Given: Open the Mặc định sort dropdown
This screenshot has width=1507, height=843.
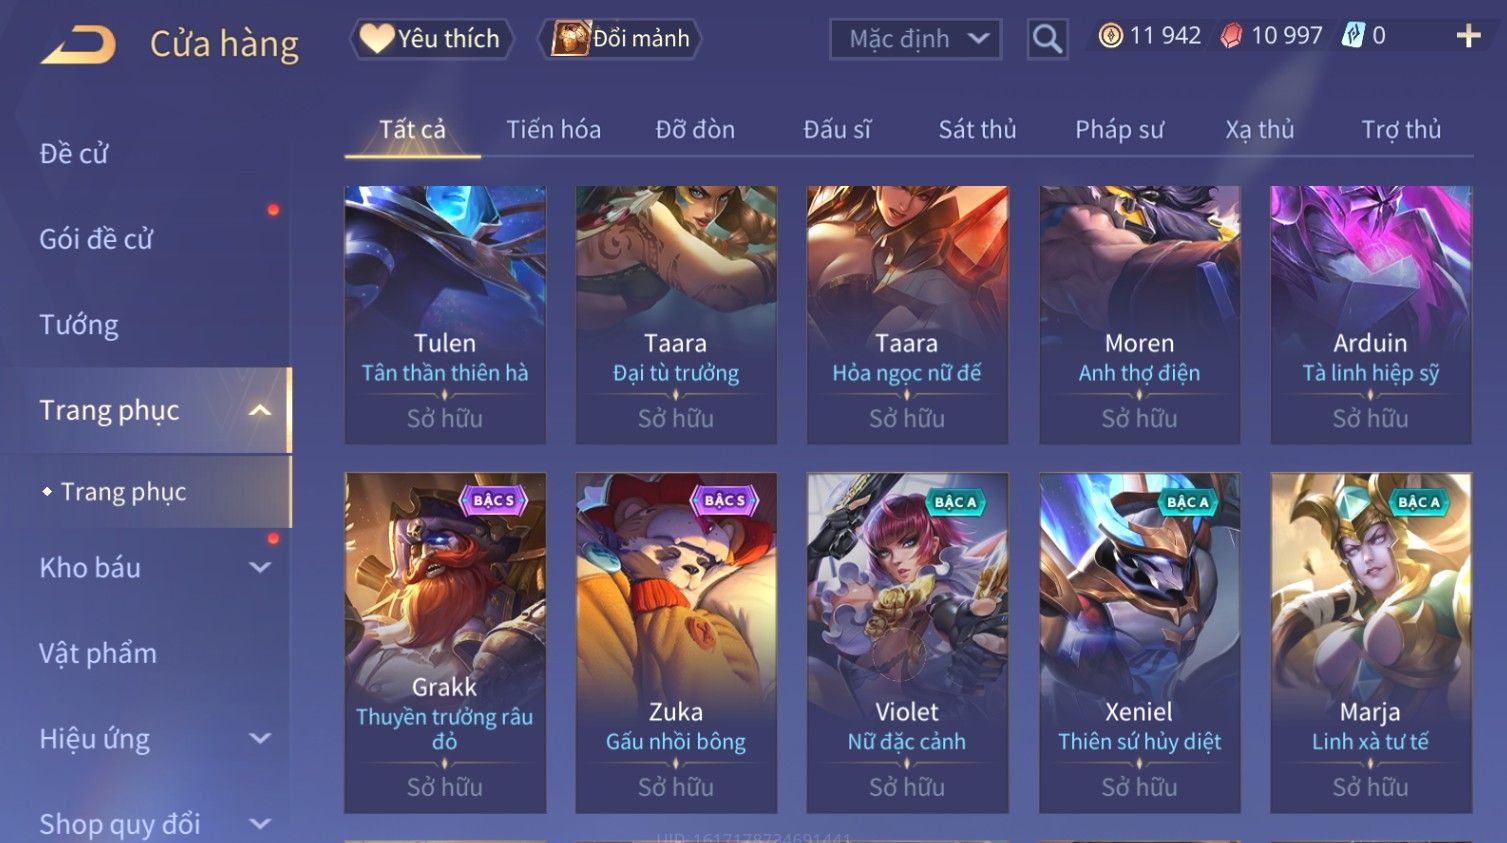Looking at the screenshot, I should pyautogui.click(x=915, y=40).
